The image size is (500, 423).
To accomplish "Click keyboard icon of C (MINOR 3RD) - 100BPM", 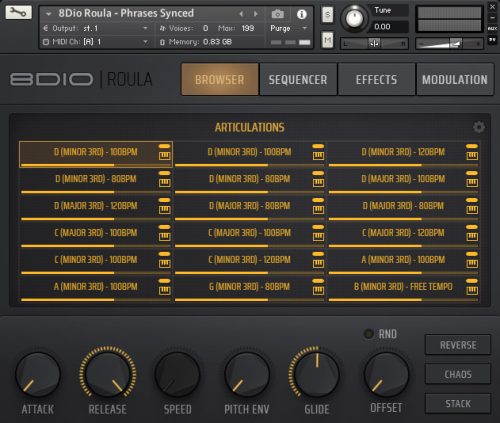I will [164, 264].
